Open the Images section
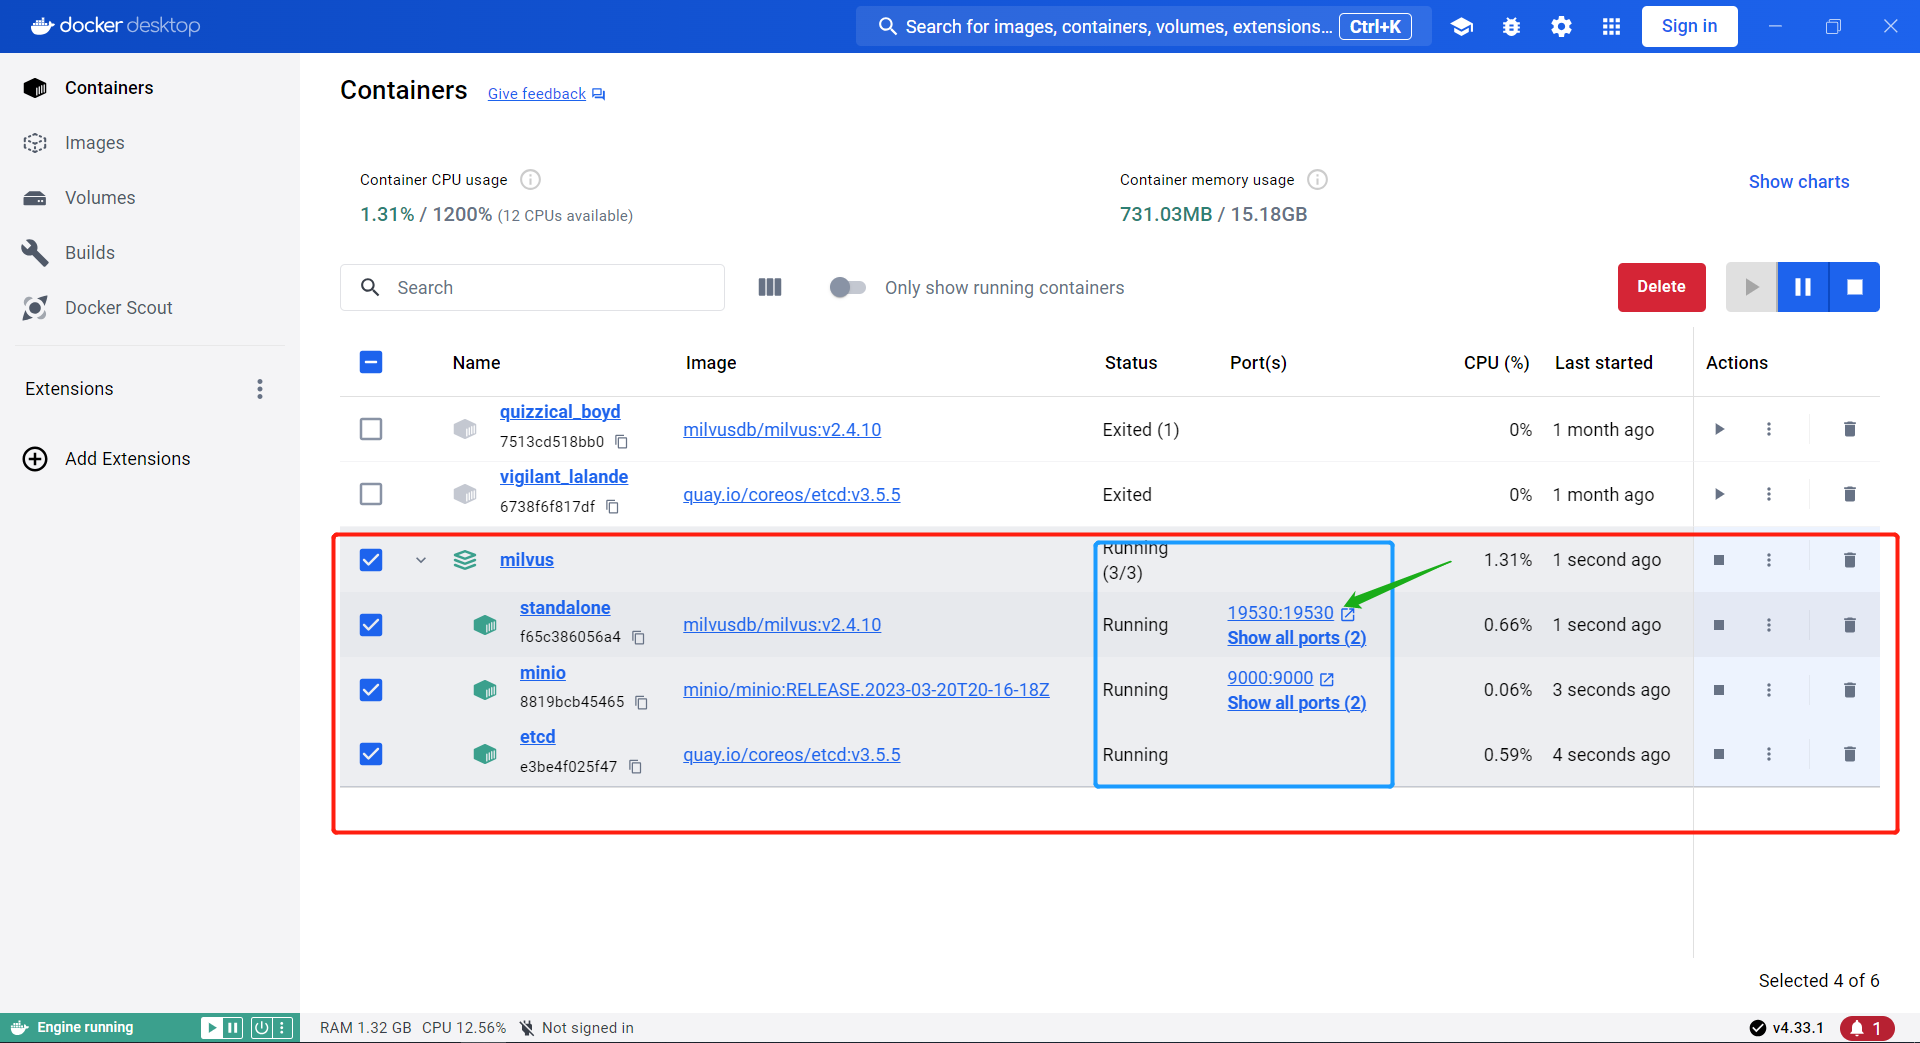 94,142
